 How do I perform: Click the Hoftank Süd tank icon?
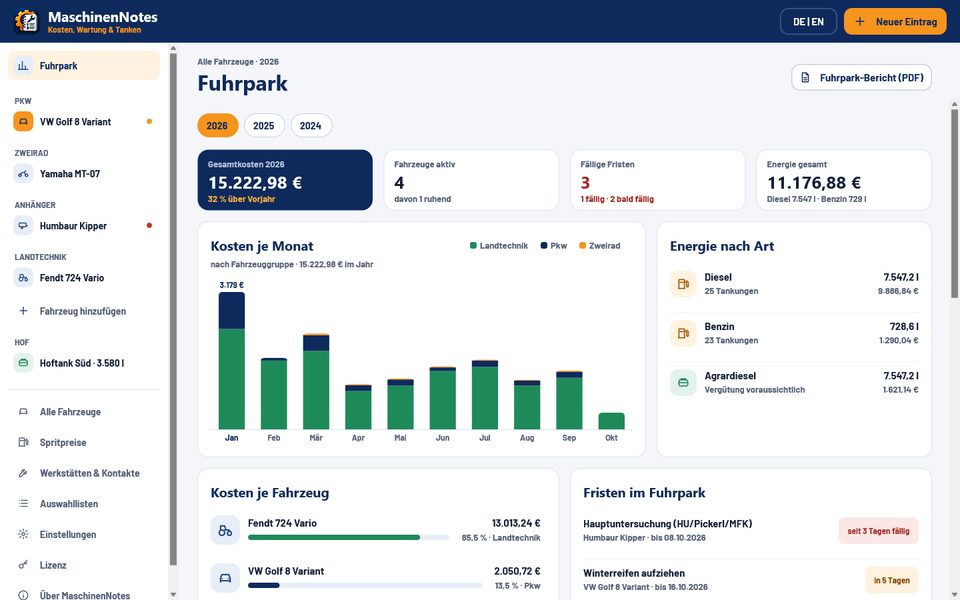pos(23,362)
